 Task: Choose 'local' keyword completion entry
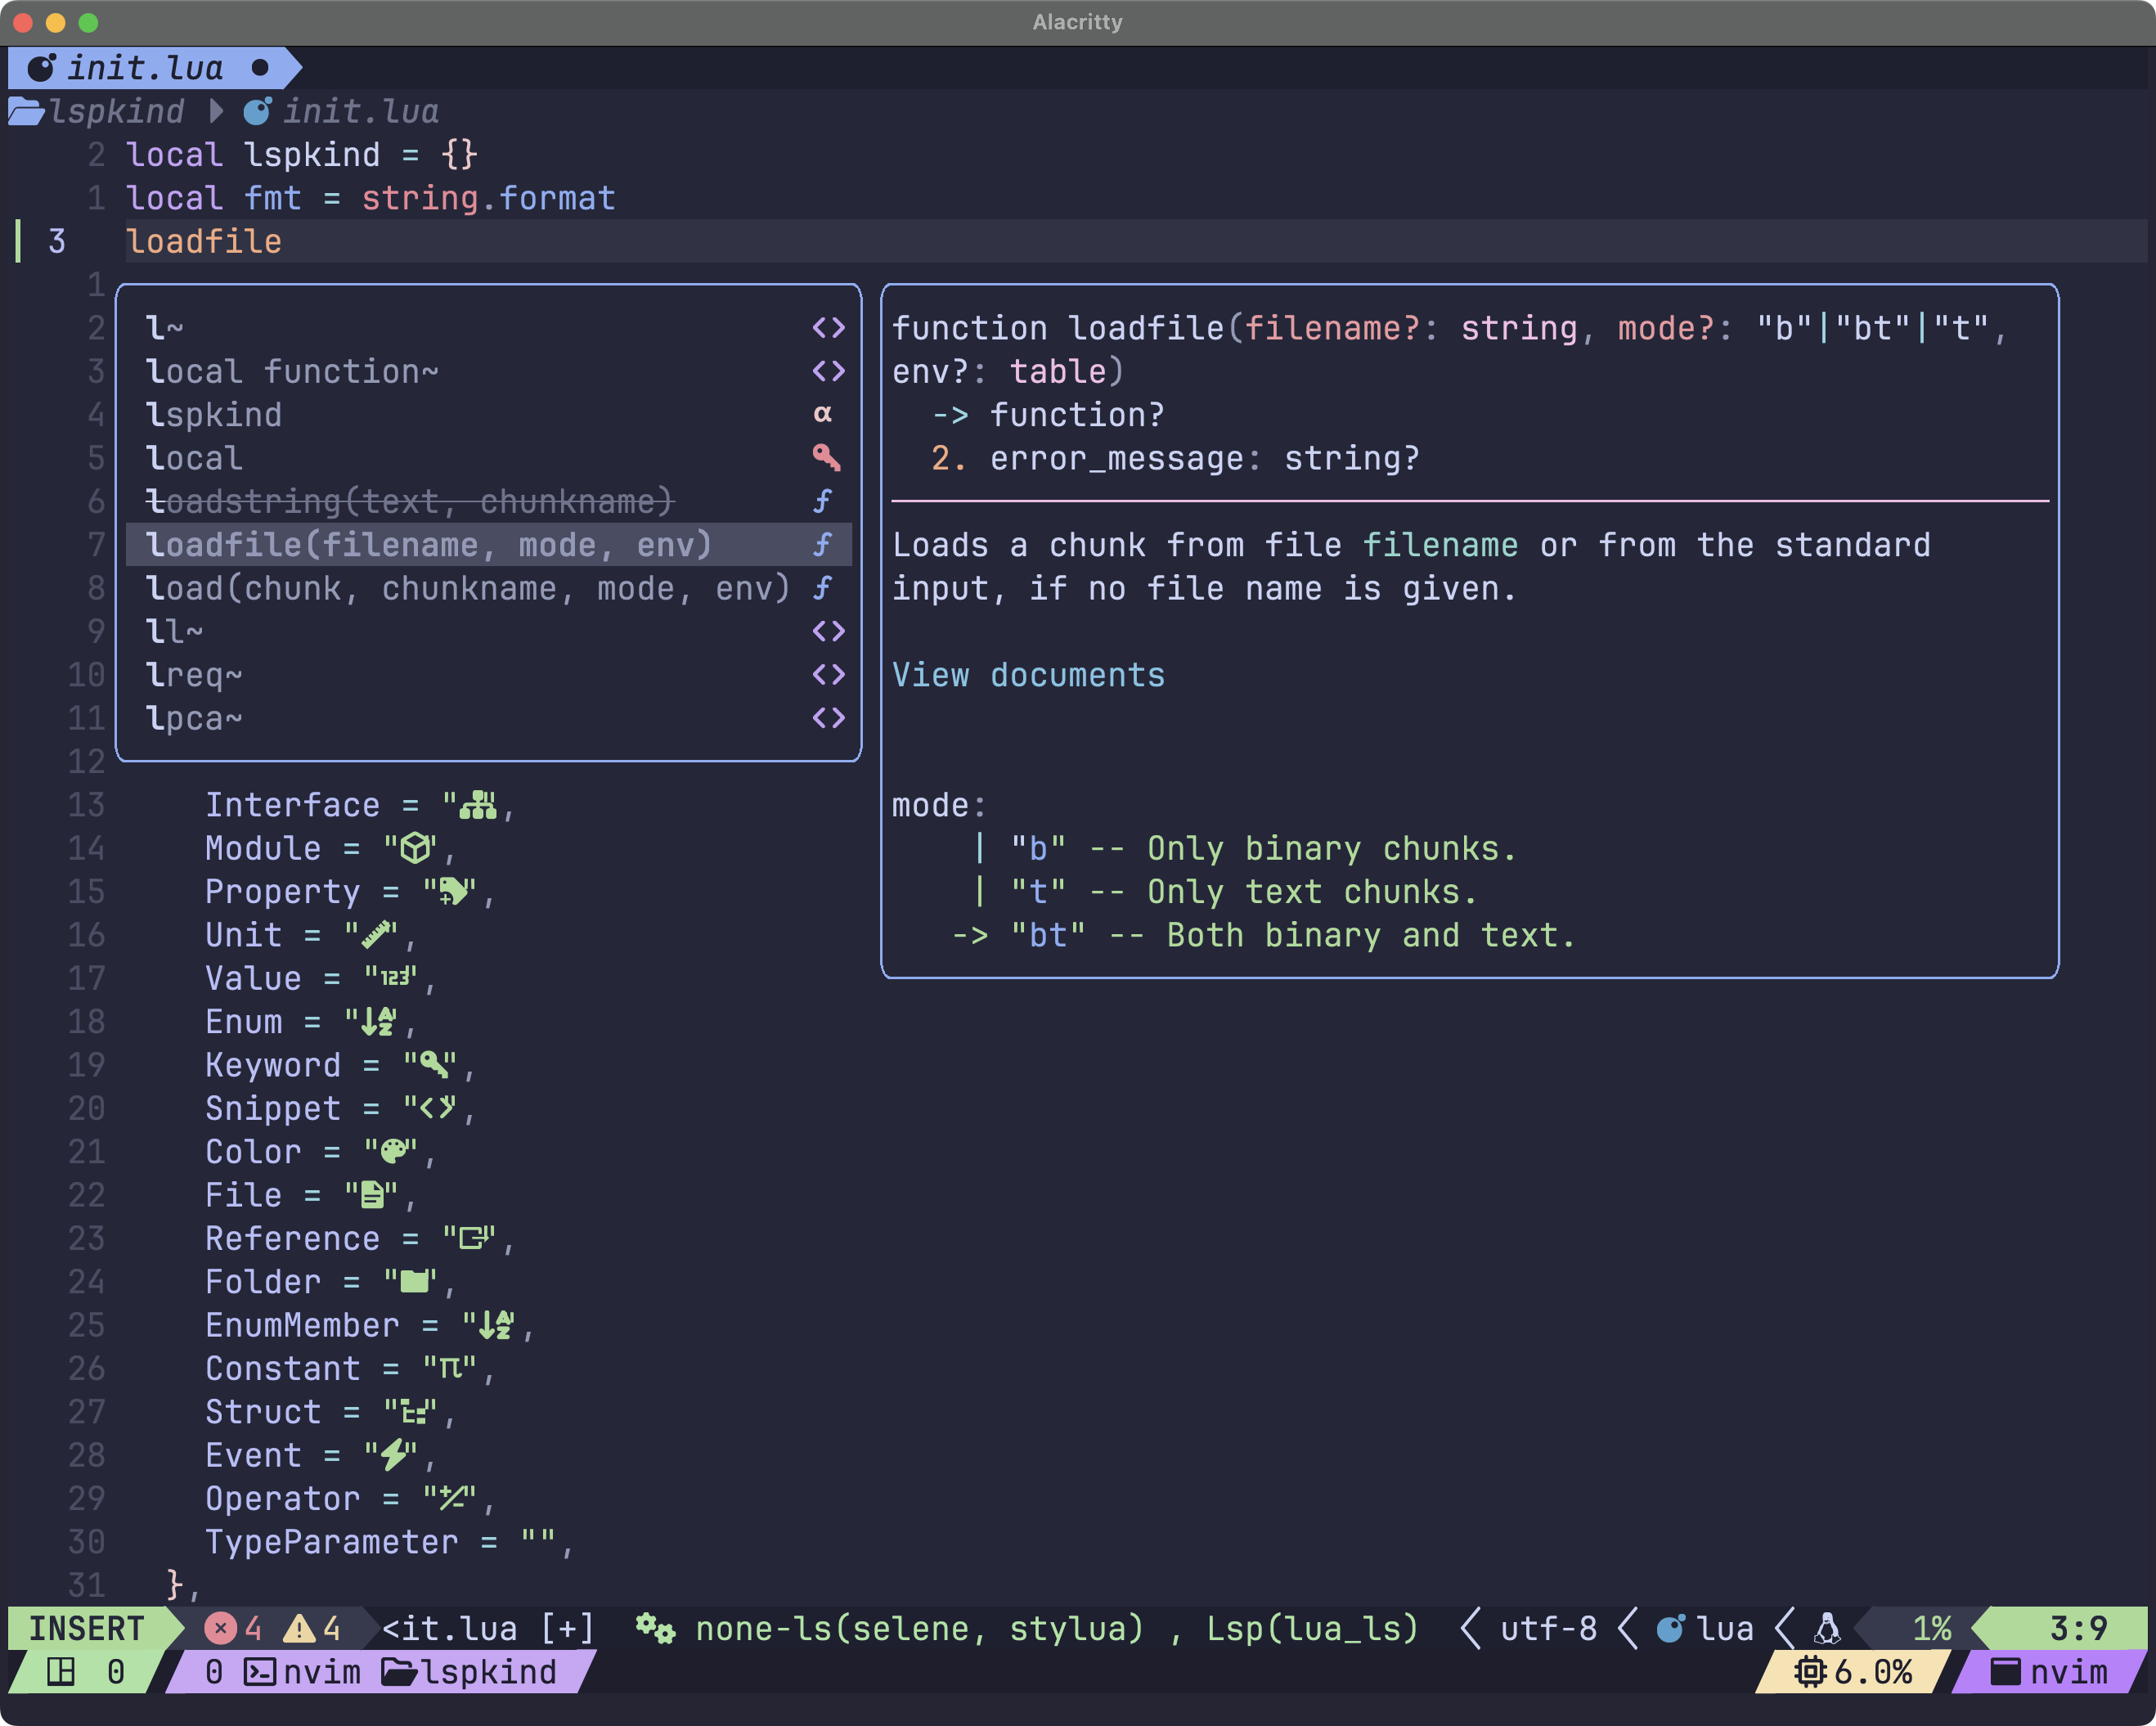489,458
